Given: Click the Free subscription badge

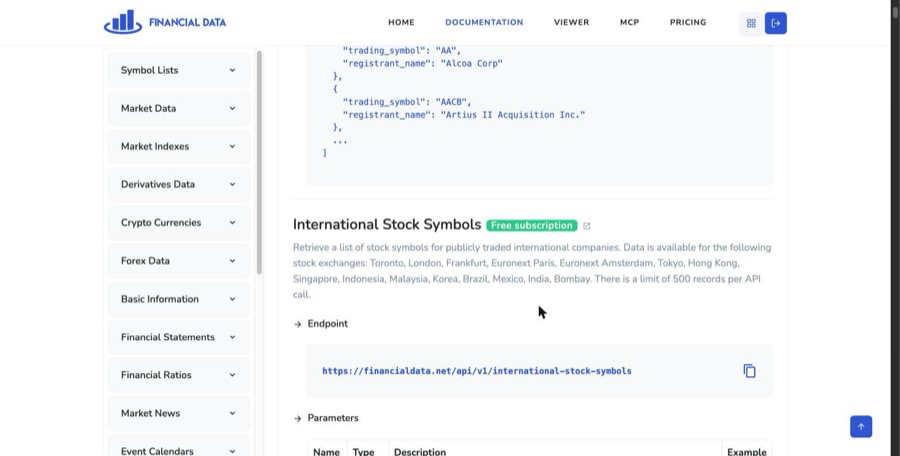Looking at the screenshot, I should click(532, 225).
